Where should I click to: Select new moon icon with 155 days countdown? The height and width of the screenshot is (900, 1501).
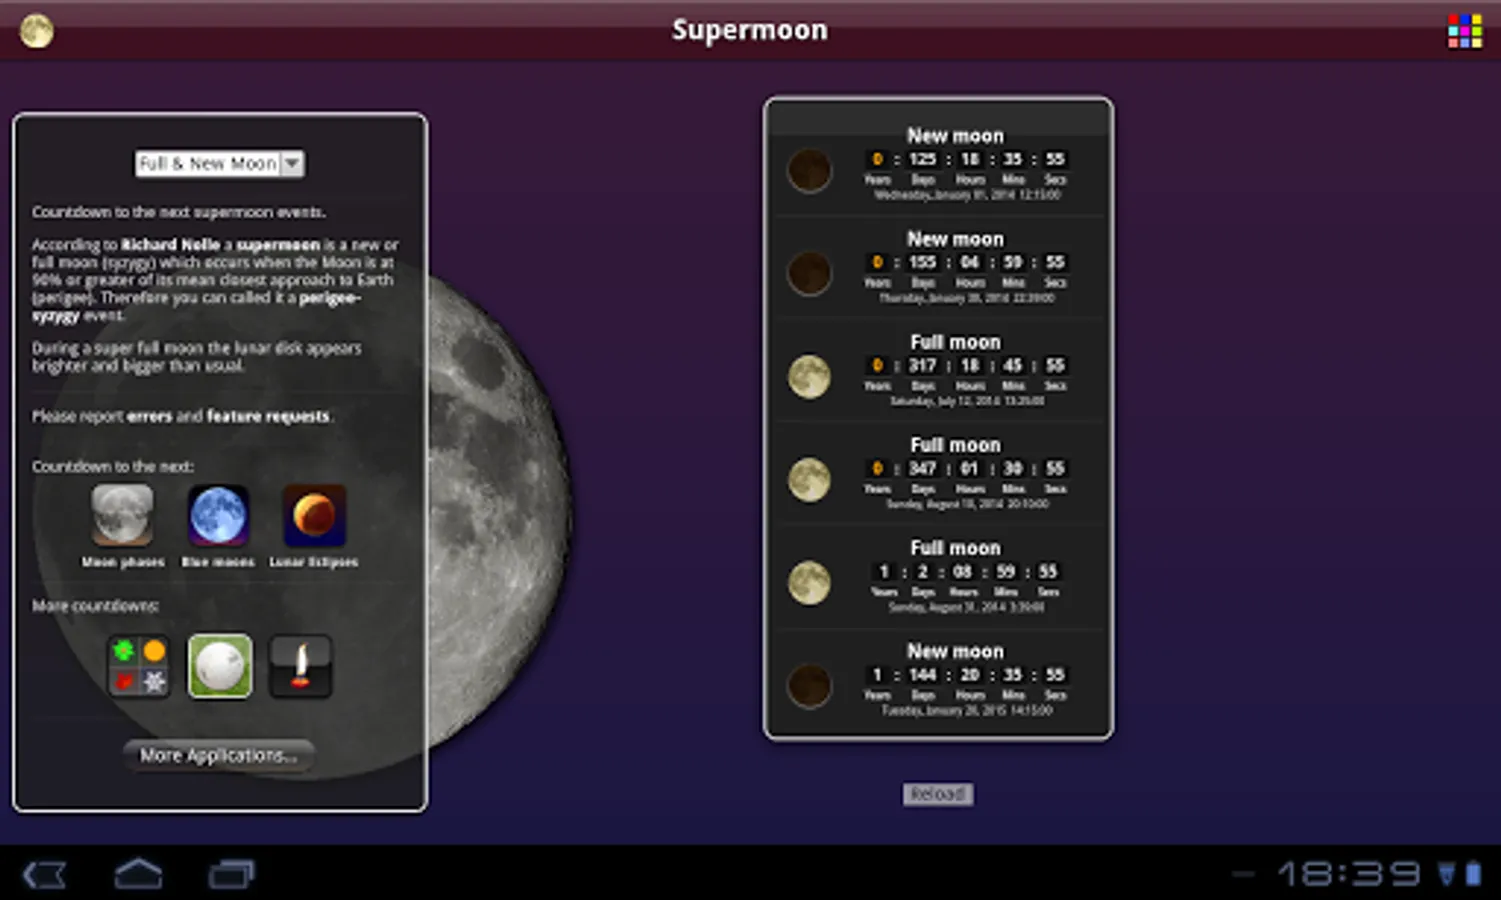tap(809, 273)
